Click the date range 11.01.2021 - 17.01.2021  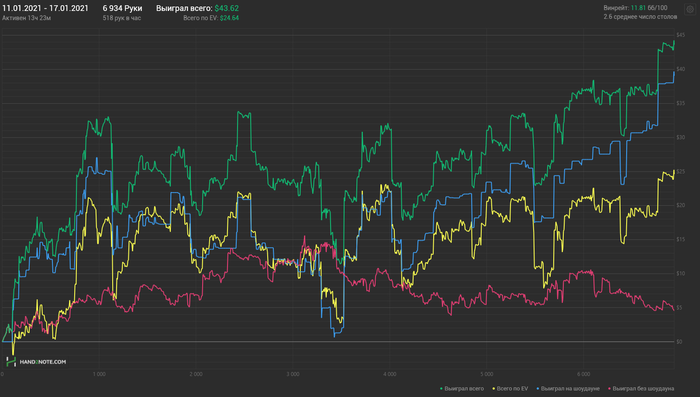[46, 8]
